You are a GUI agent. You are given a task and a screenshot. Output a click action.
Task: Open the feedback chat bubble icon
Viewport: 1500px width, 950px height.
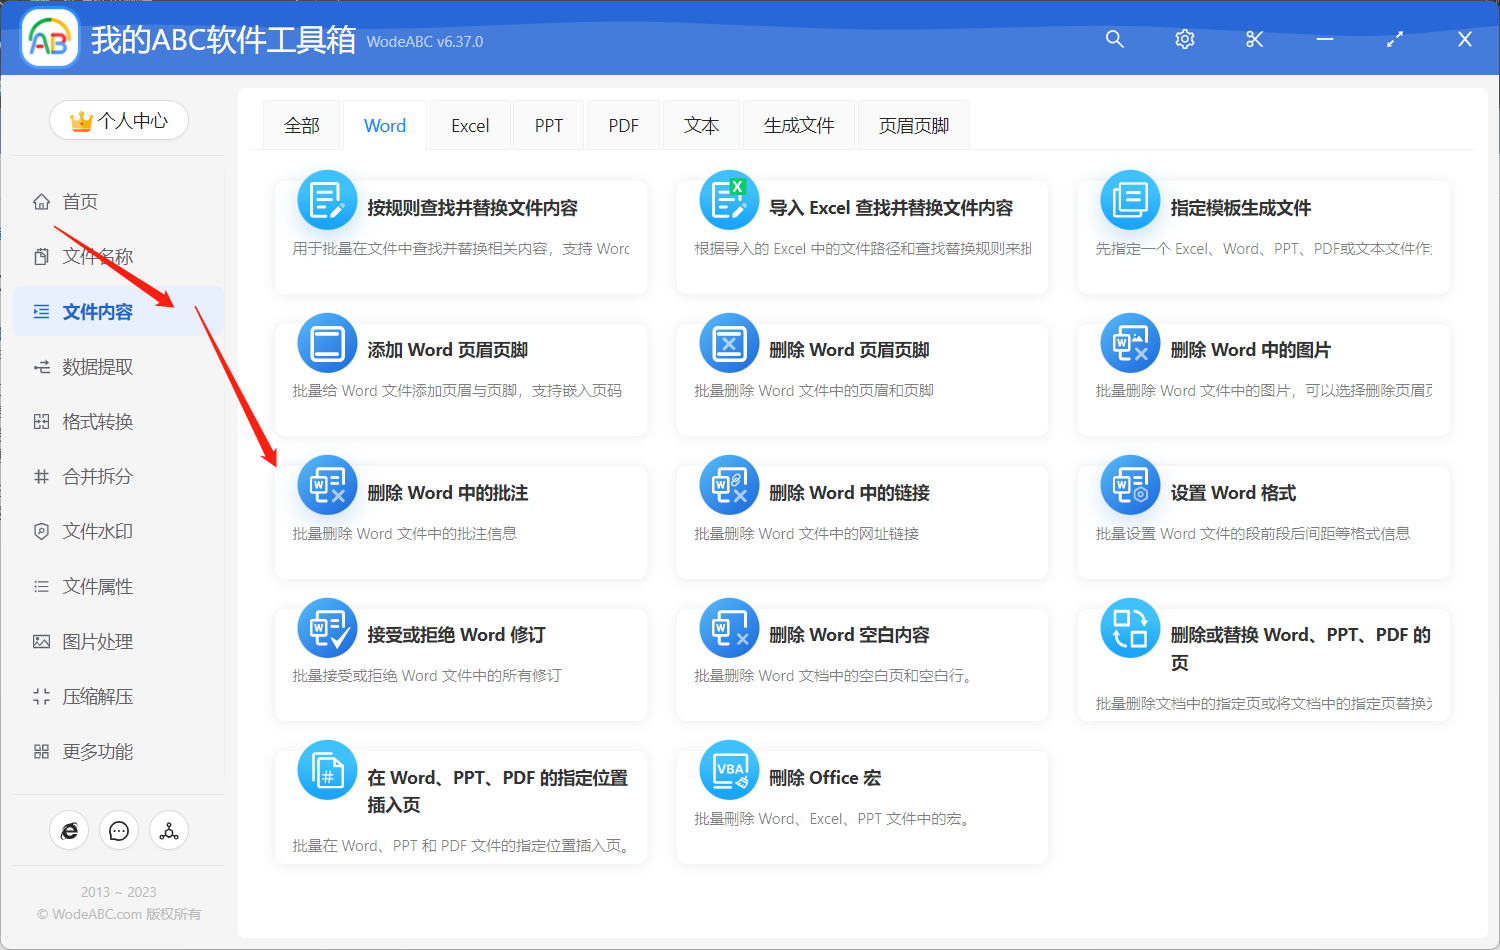(119, 830)
